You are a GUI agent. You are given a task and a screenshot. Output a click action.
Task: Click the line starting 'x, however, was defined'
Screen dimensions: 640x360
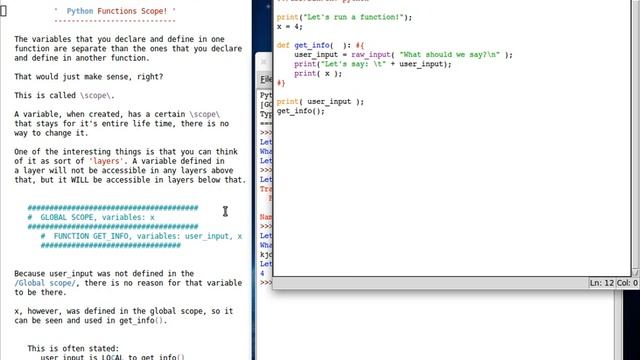pos(124,311)
